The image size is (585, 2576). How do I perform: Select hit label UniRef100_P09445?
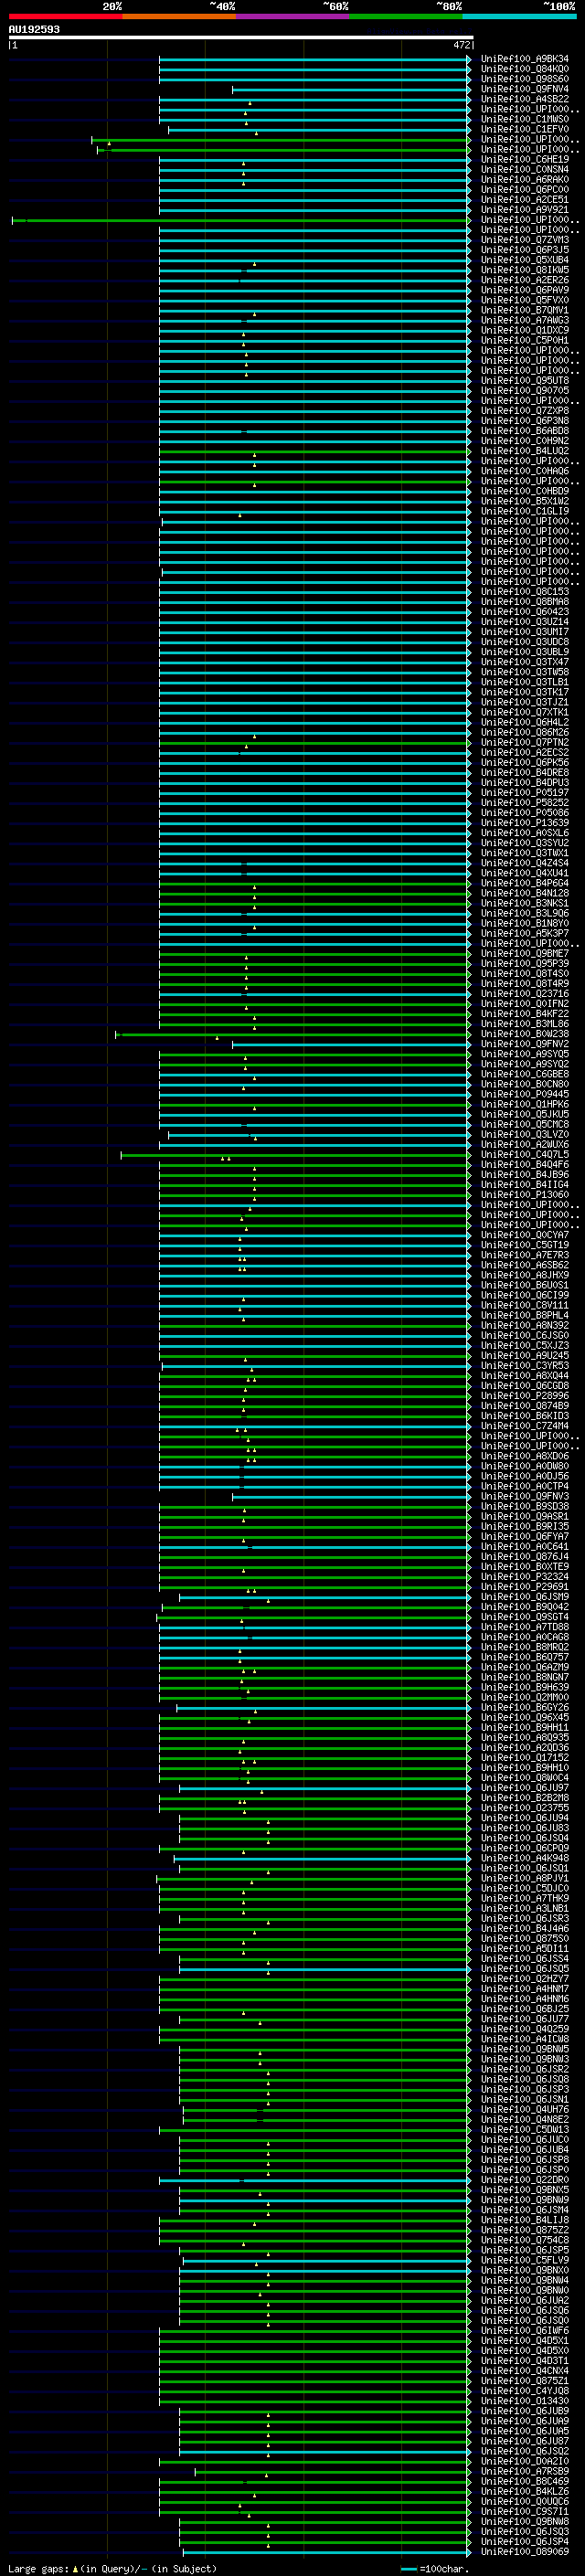[x=525, y=1094]
